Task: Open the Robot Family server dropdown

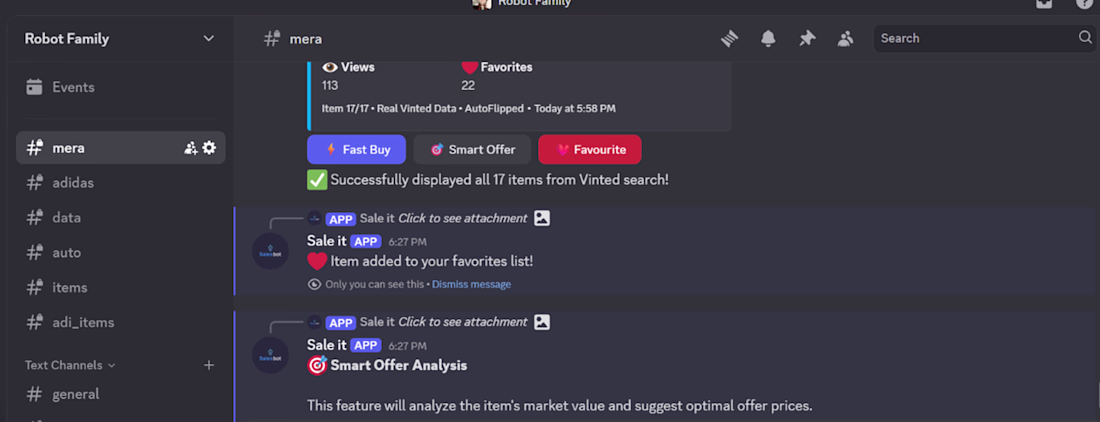Action: pos(209,39)
